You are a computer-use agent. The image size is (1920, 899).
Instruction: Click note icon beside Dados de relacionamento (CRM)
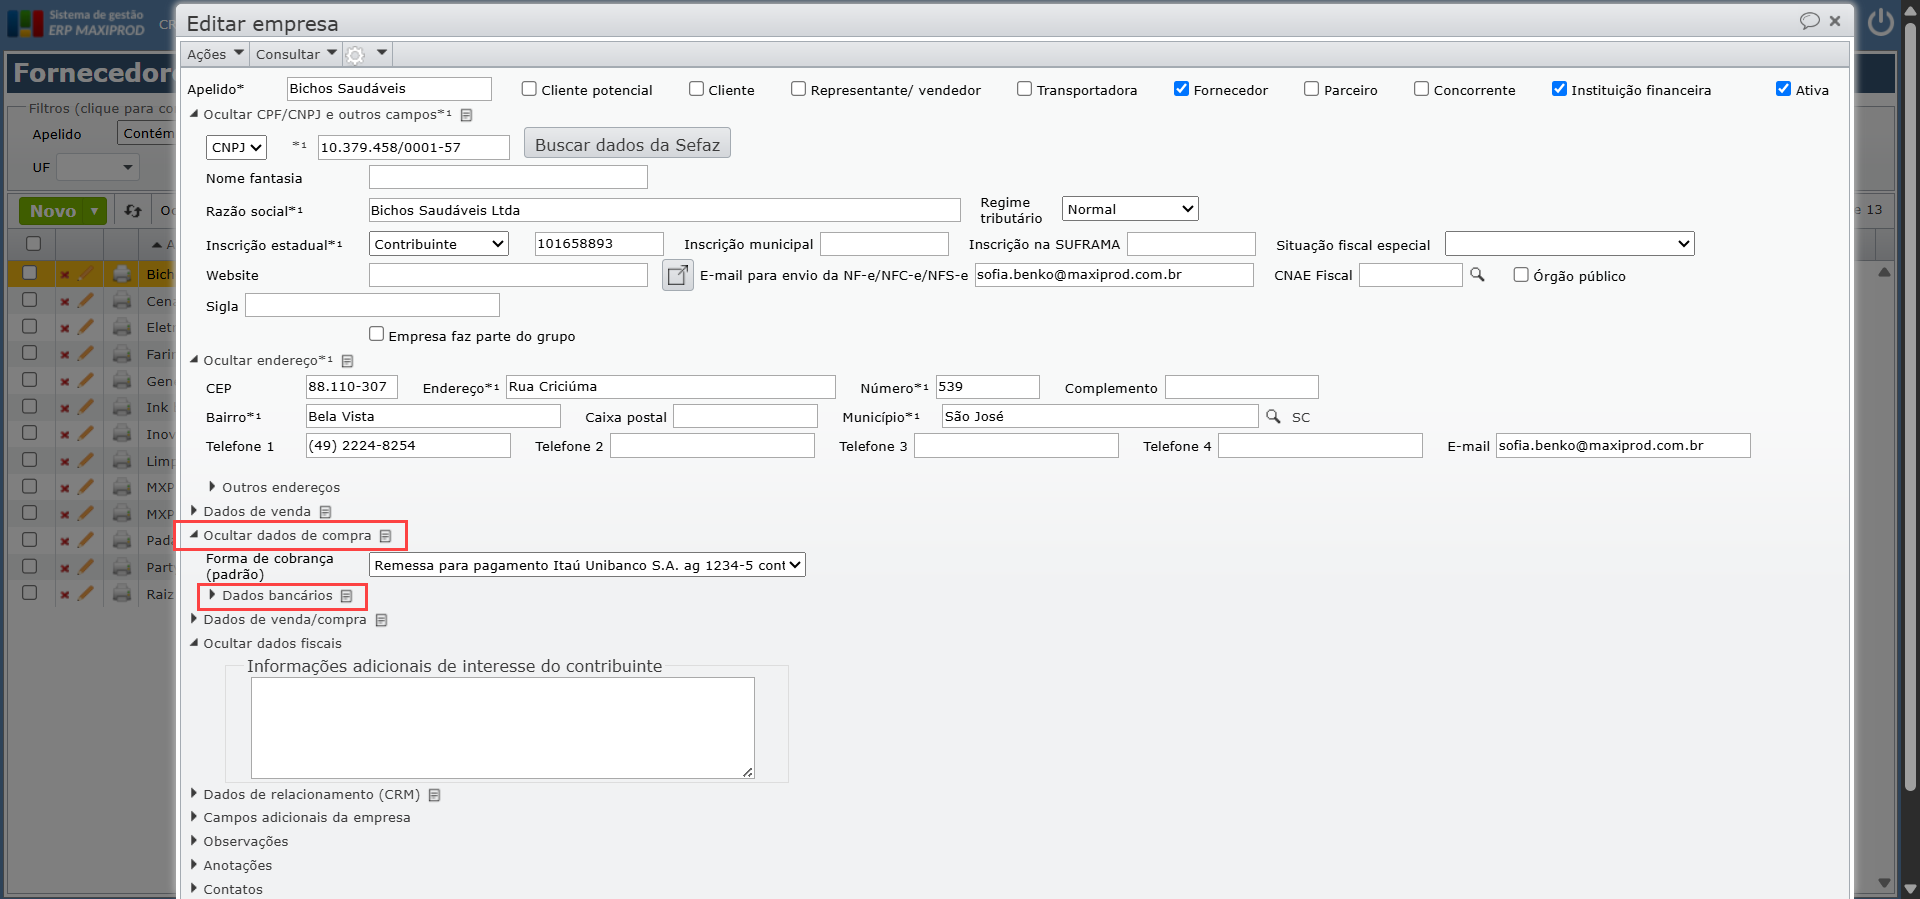[434, 795]
